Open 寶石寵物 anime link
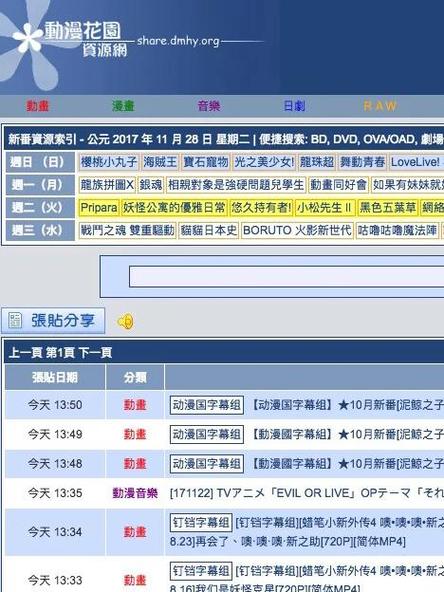The height and width of the screenshot is (592, 444). [206, 162]
